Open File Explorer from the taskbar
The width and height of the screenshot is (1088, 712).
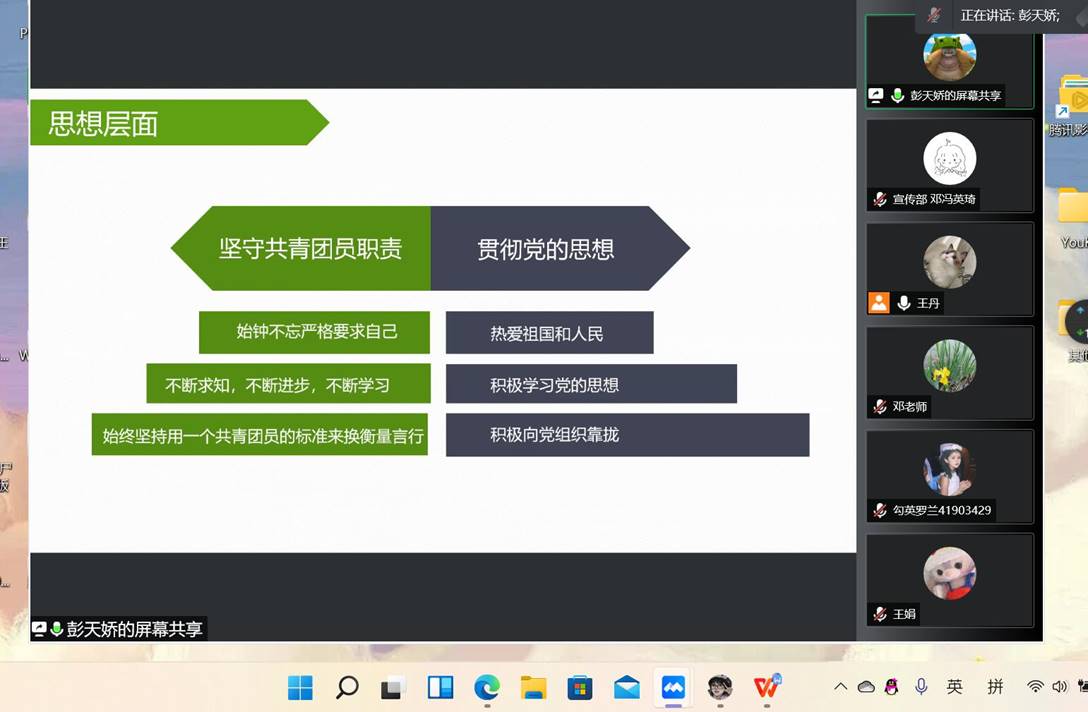[533, 687]
